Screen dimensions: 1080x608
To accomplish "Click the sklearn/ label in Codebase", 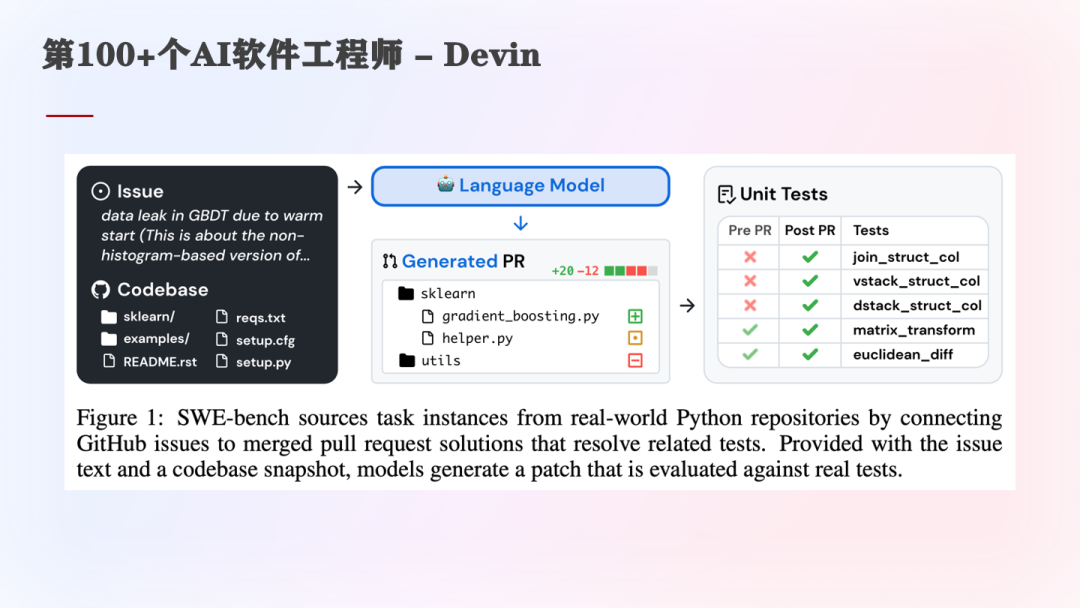I will (x=149, y=317).
